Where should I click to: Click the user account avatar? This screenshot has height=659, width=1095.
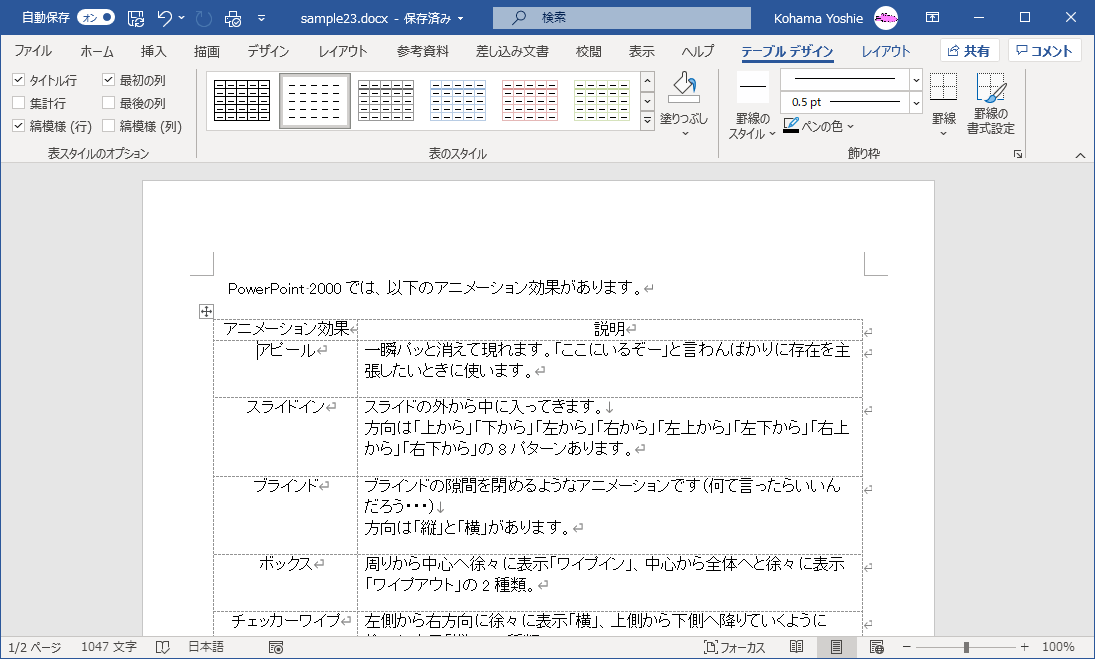pyautogui.click(x=886, y=18)
